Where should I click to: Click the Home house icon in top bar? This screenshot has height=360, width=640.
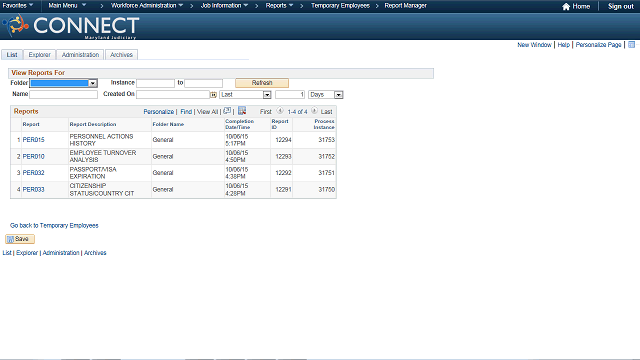566,6
